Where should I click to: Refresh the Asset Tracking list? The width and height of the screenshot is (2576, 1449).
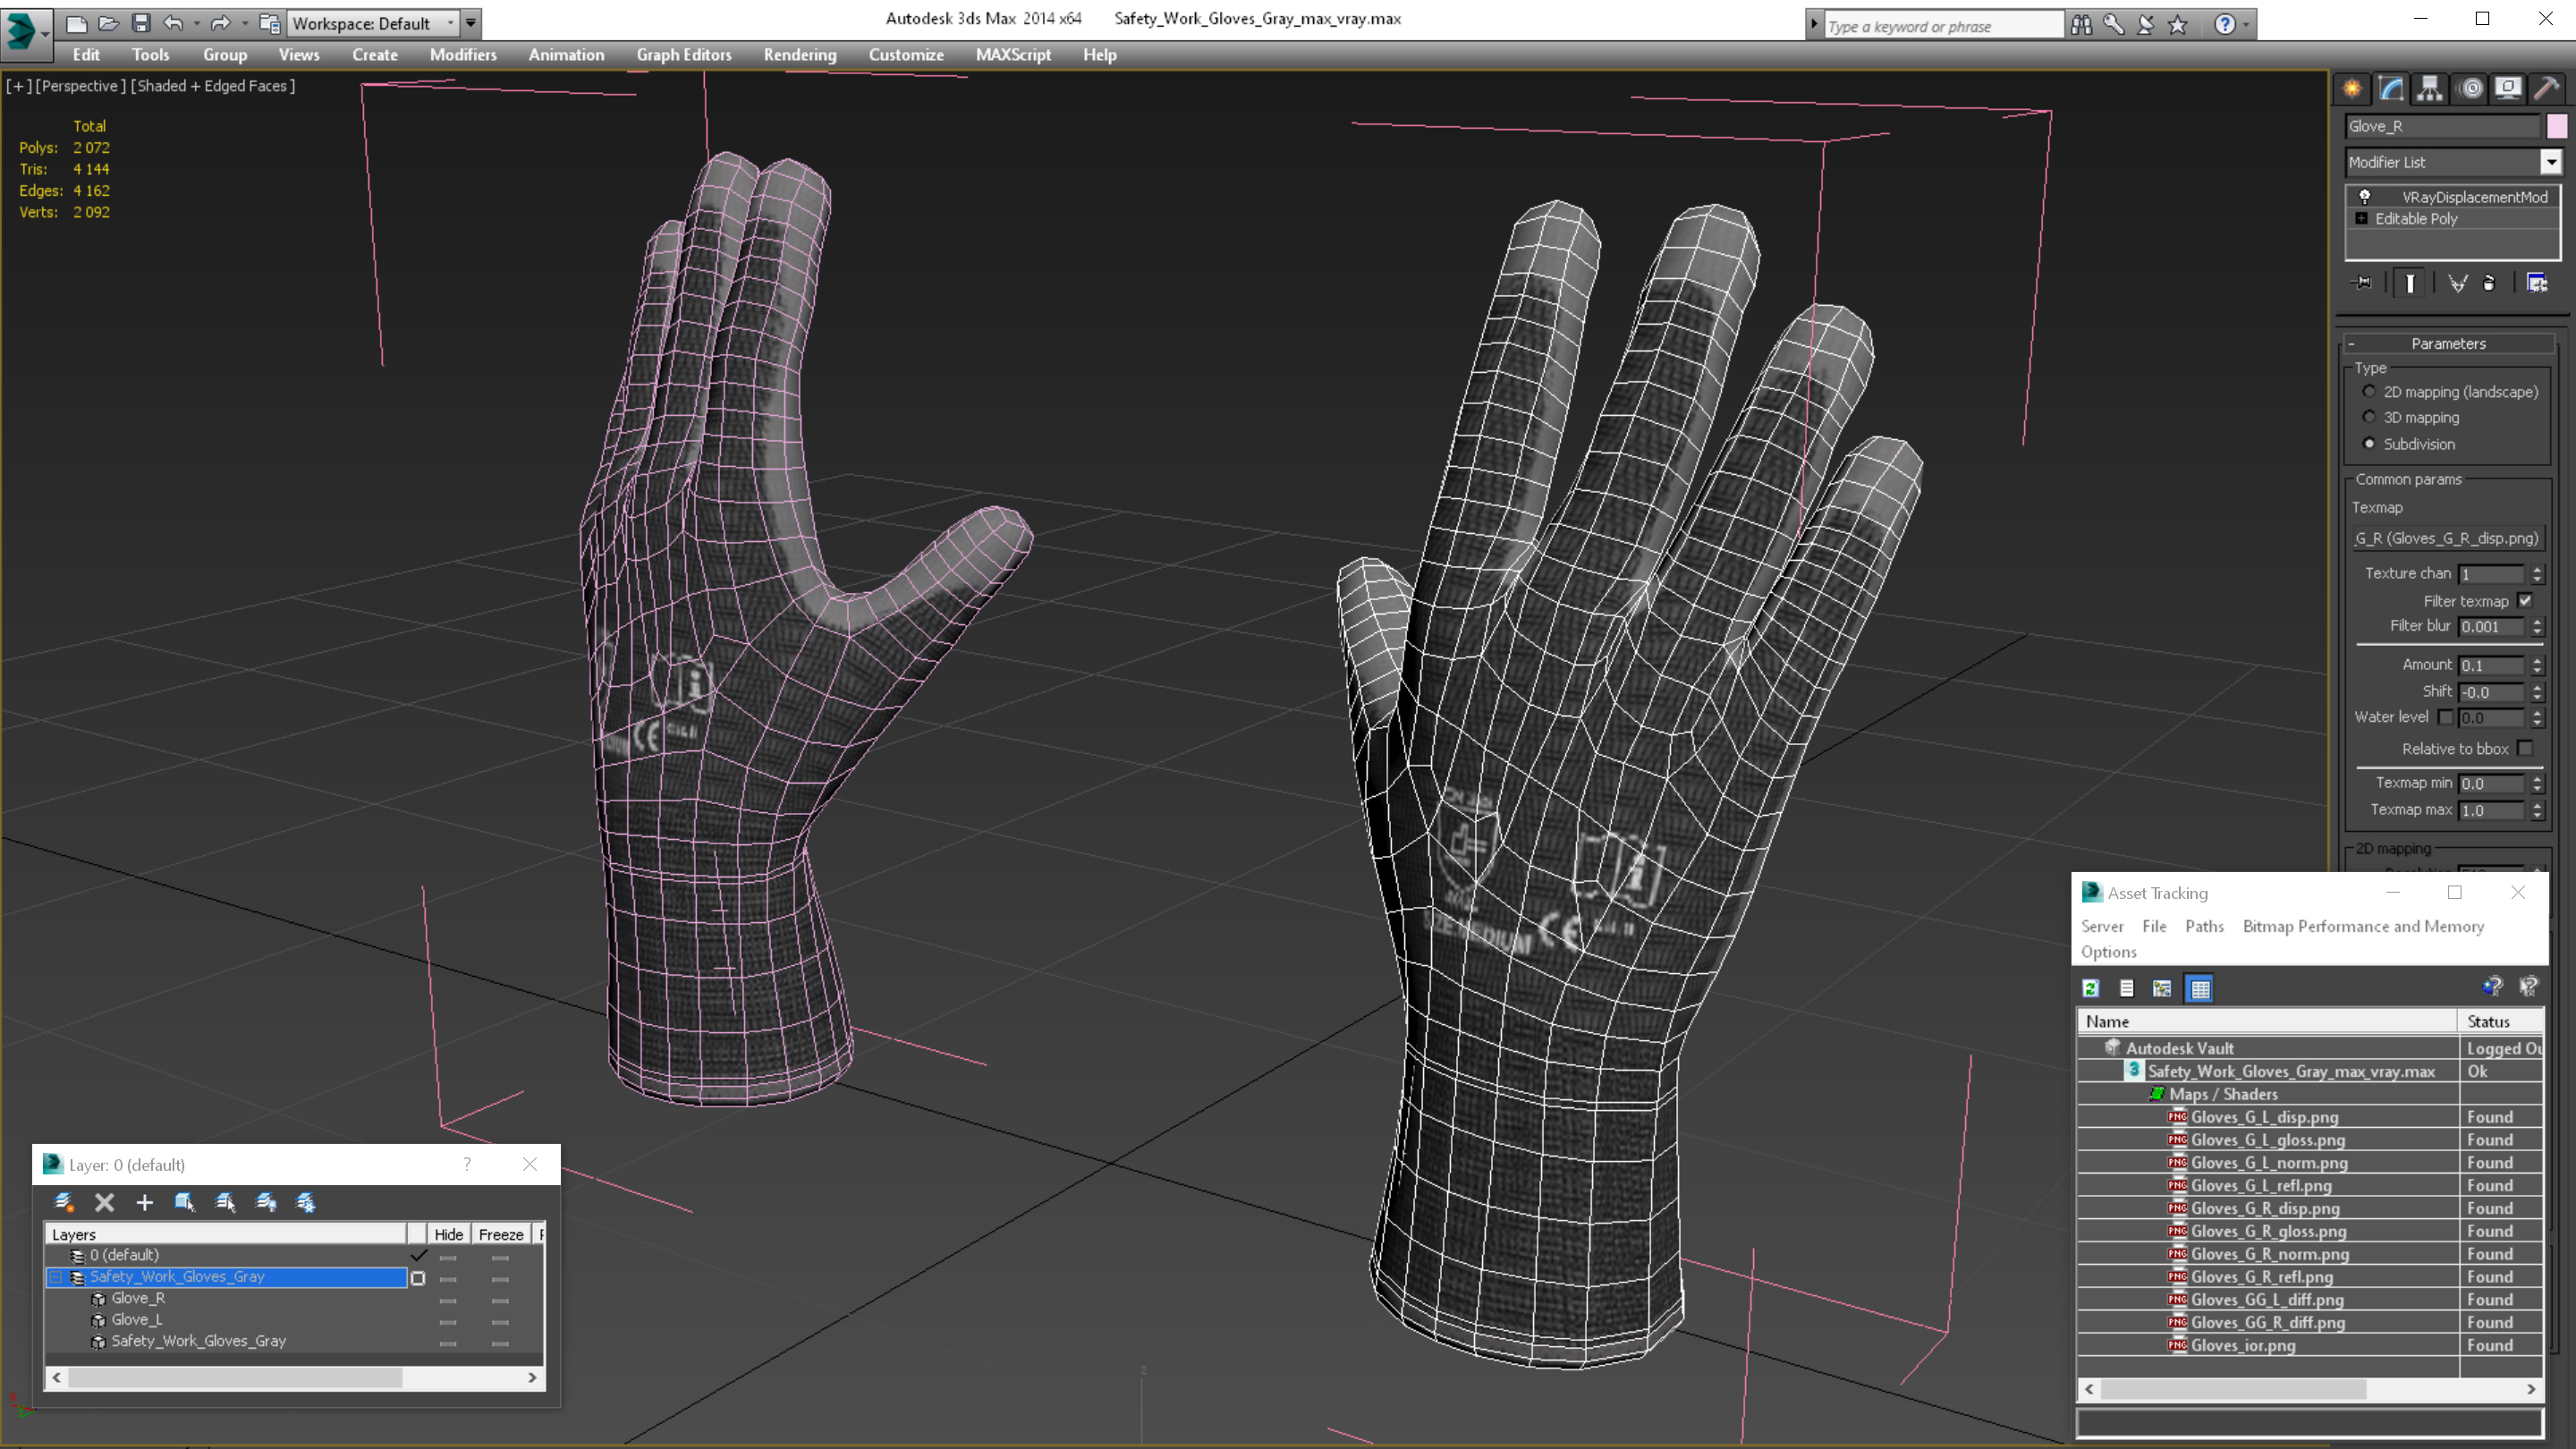pos(2090,989)
